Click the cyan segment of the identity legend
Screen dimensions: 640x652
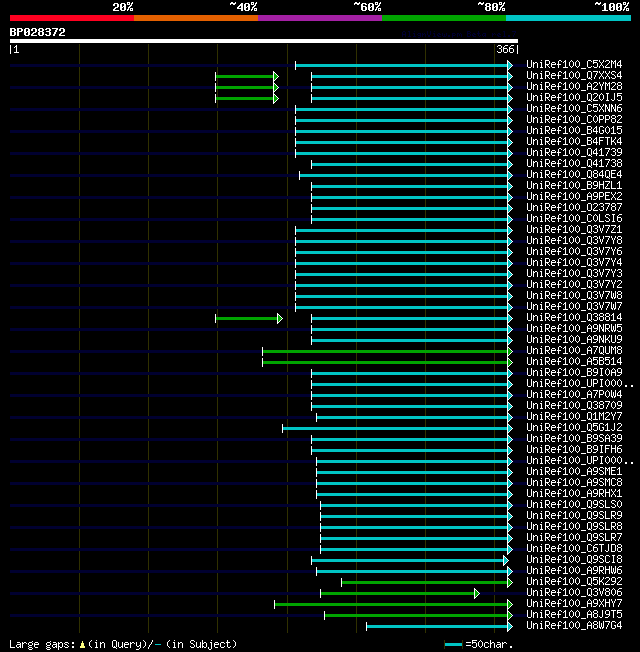(x=568, y=18)
